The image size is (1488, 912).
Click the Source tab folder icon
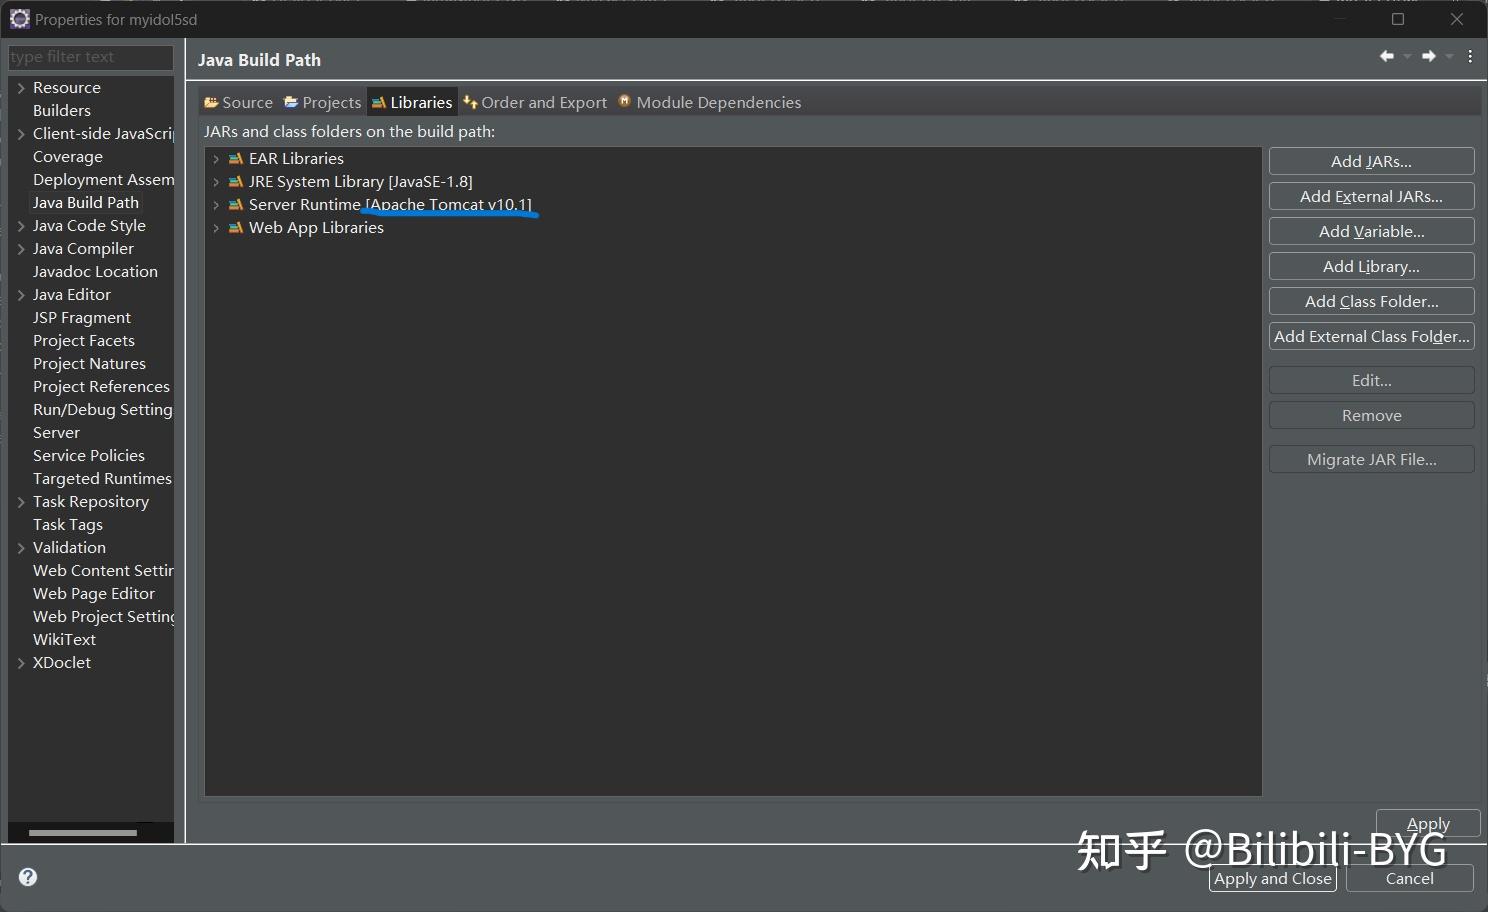[209, 101]
